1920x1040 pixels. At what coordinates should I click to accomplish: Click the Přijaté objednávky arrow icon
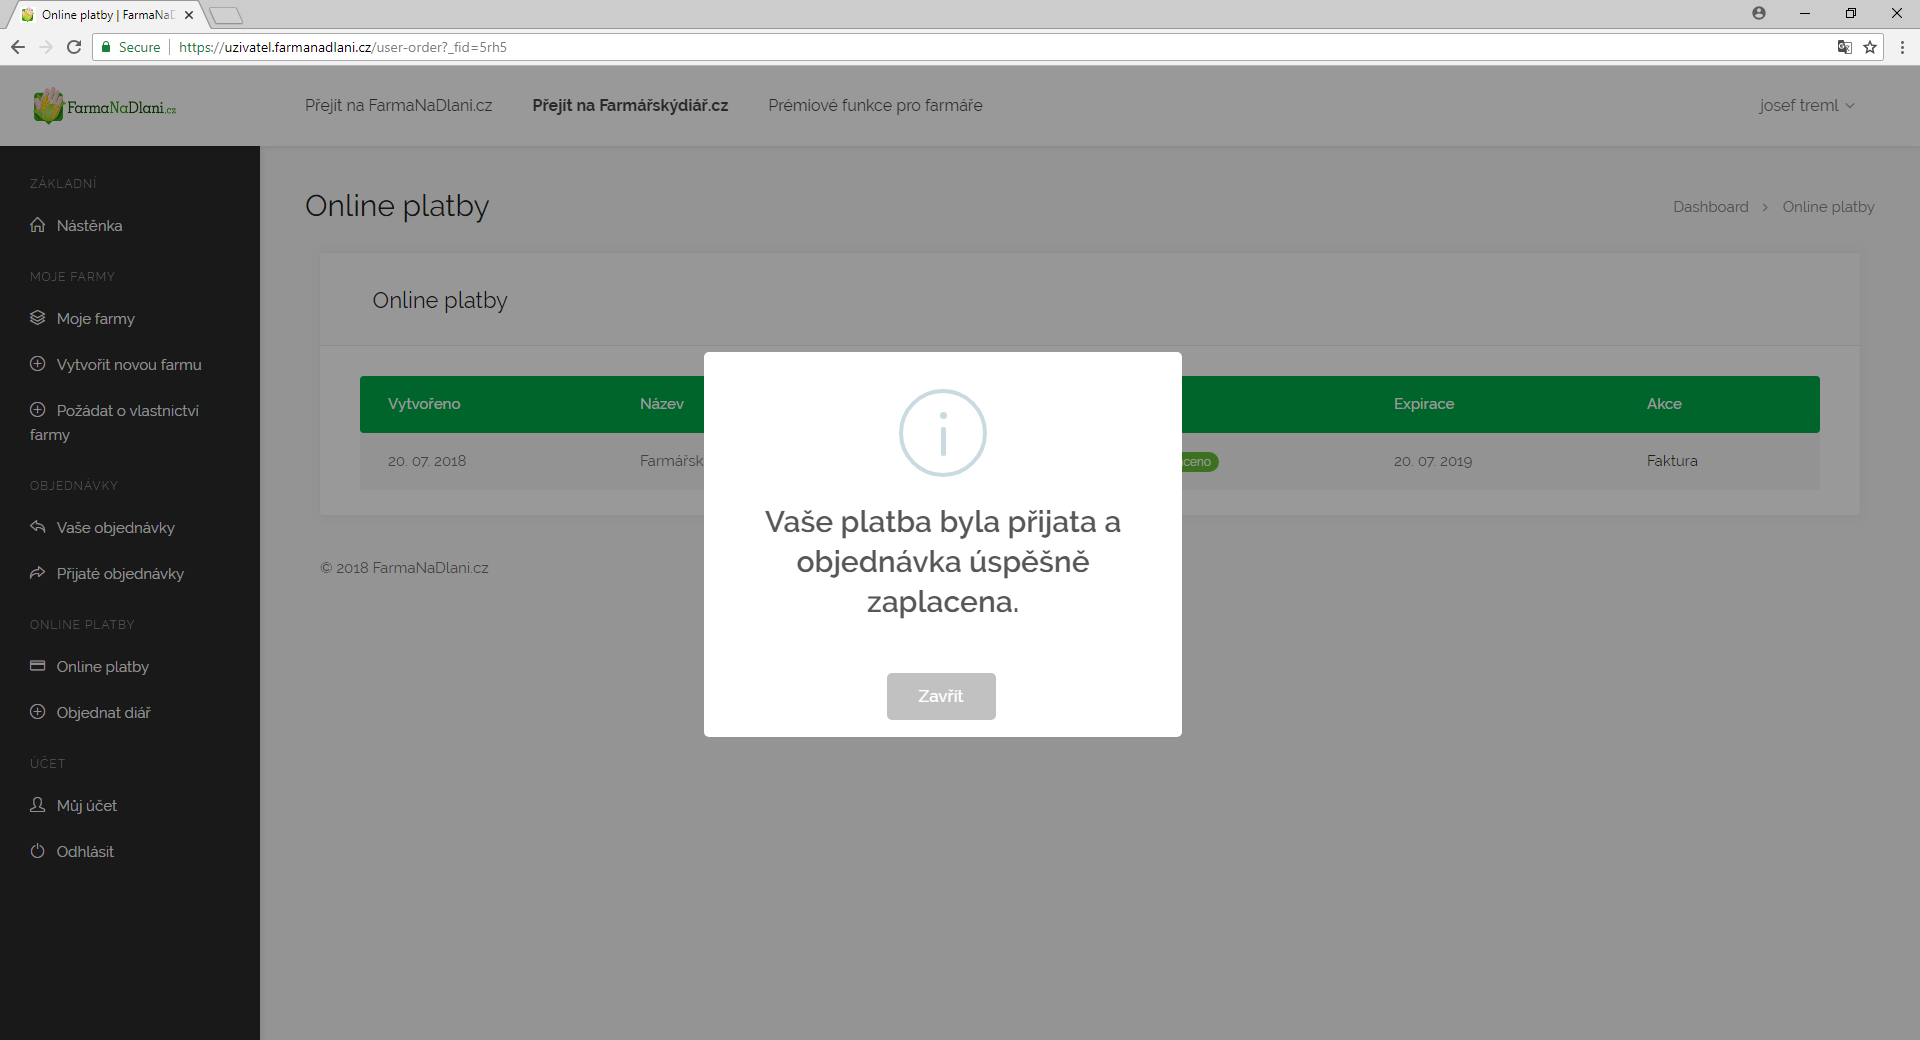pyautogui.click(x=38, y=573)
